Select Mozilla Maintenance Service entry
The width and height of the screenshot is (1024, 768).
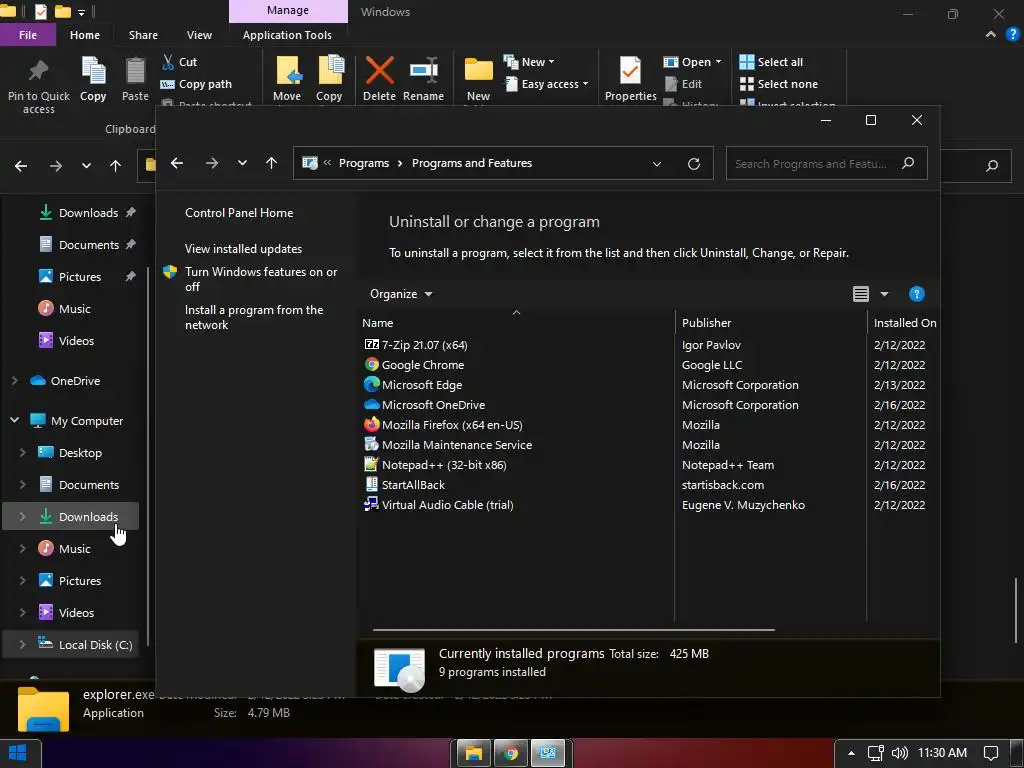pos(448,445)
